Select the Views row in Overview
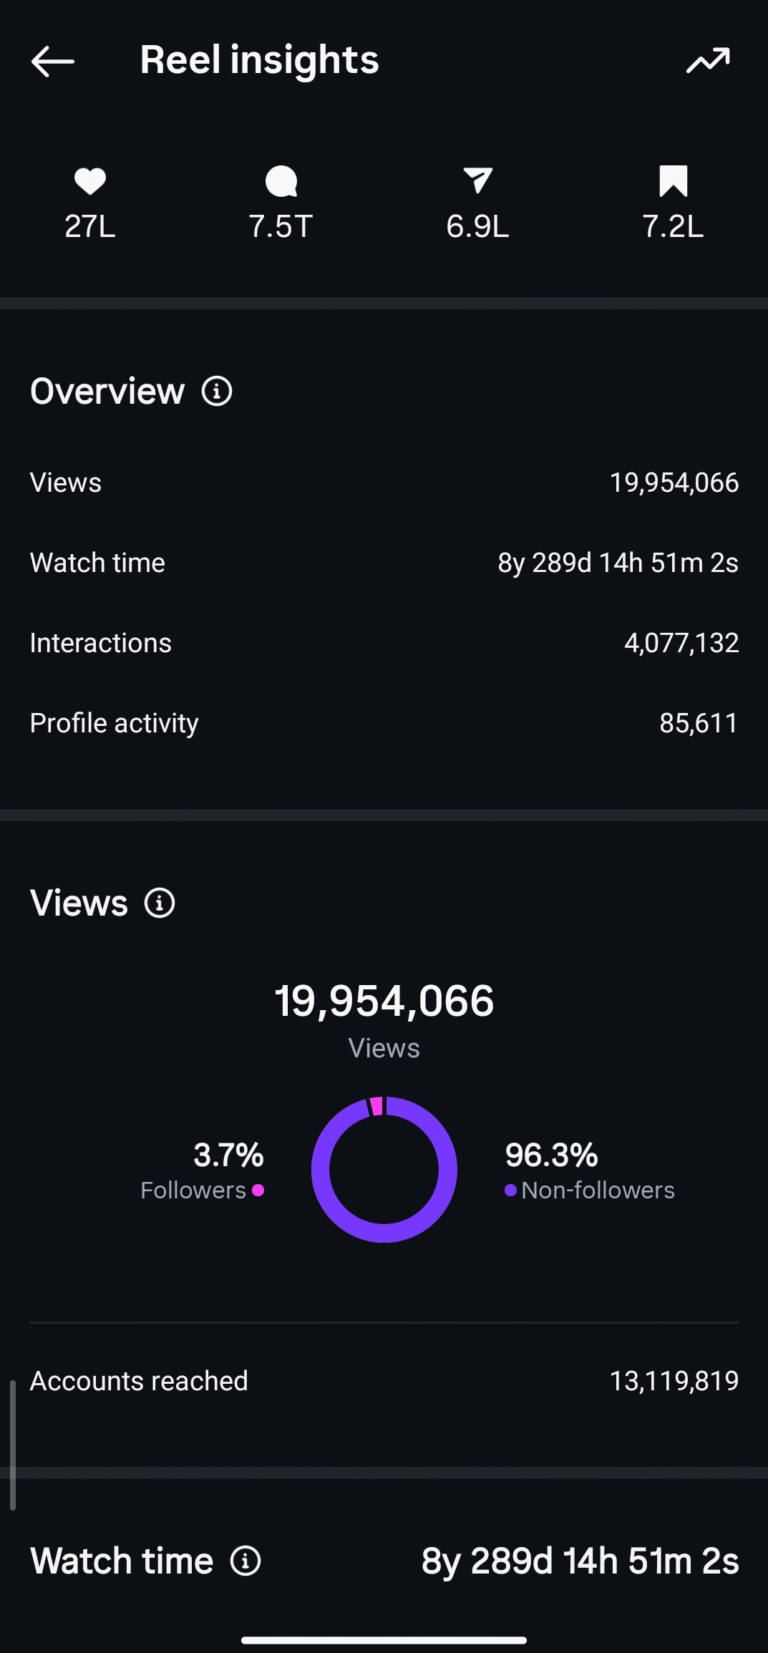Screen dimensions: 768x1653 pos(384,483)
